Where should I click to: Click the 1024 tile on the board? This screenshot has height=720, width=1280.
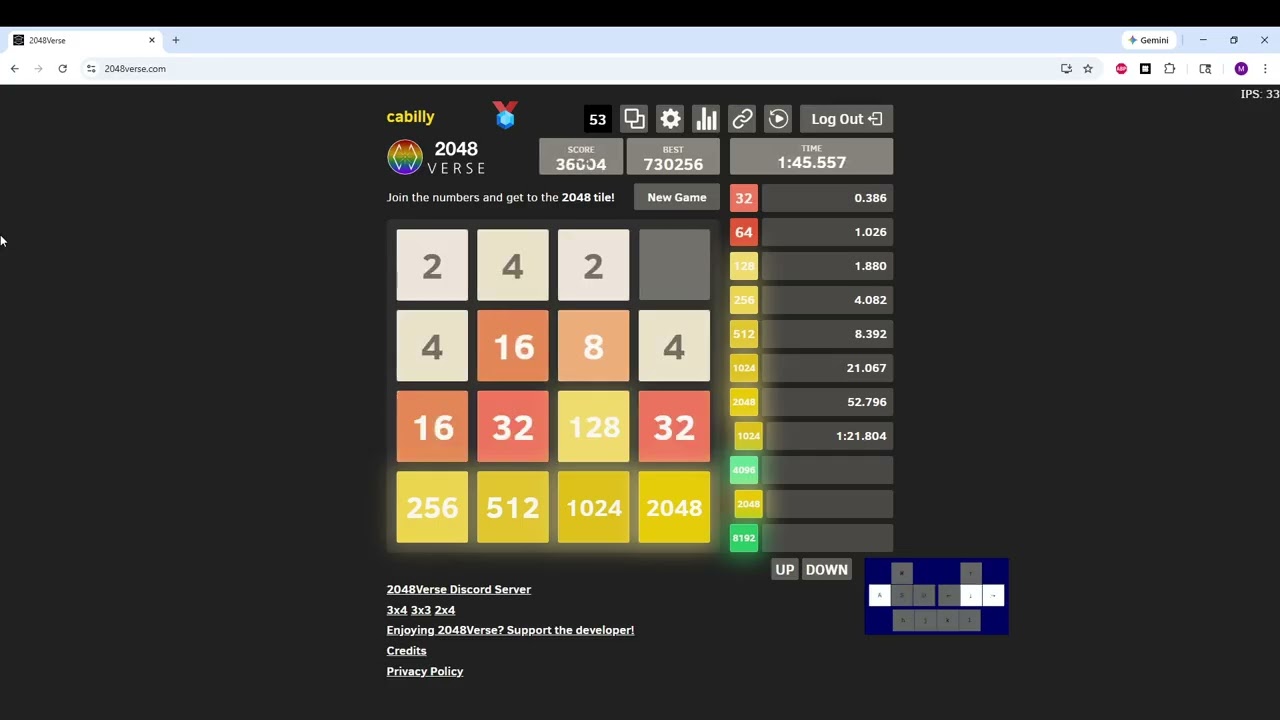tap(594, 508)
